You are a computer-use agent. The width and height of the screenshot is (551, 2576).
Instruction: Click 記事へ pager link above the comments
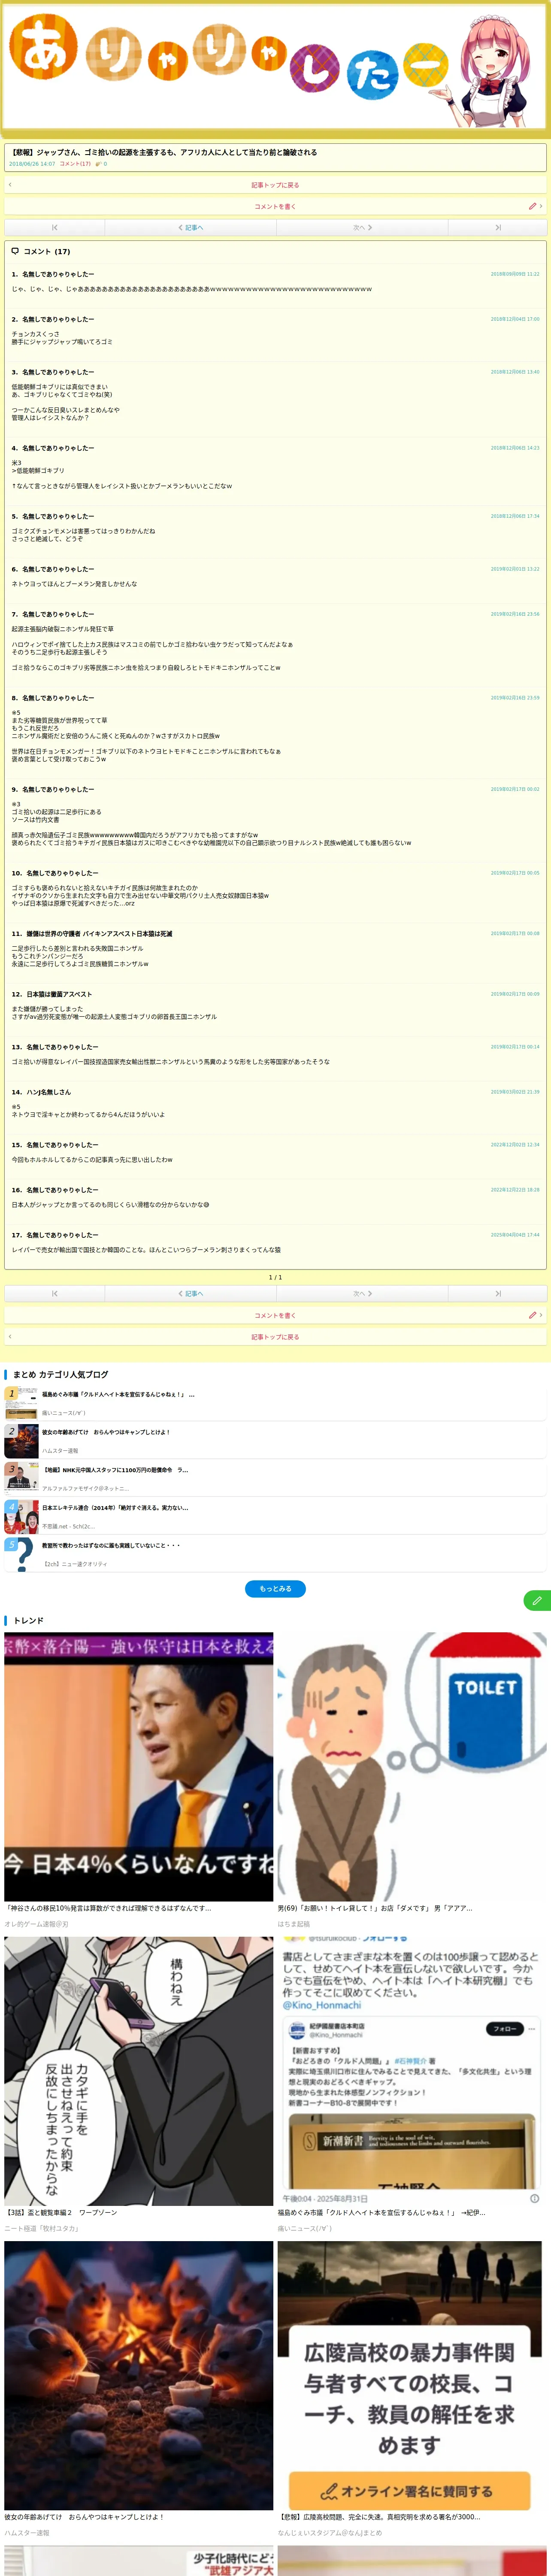[190, 228]
